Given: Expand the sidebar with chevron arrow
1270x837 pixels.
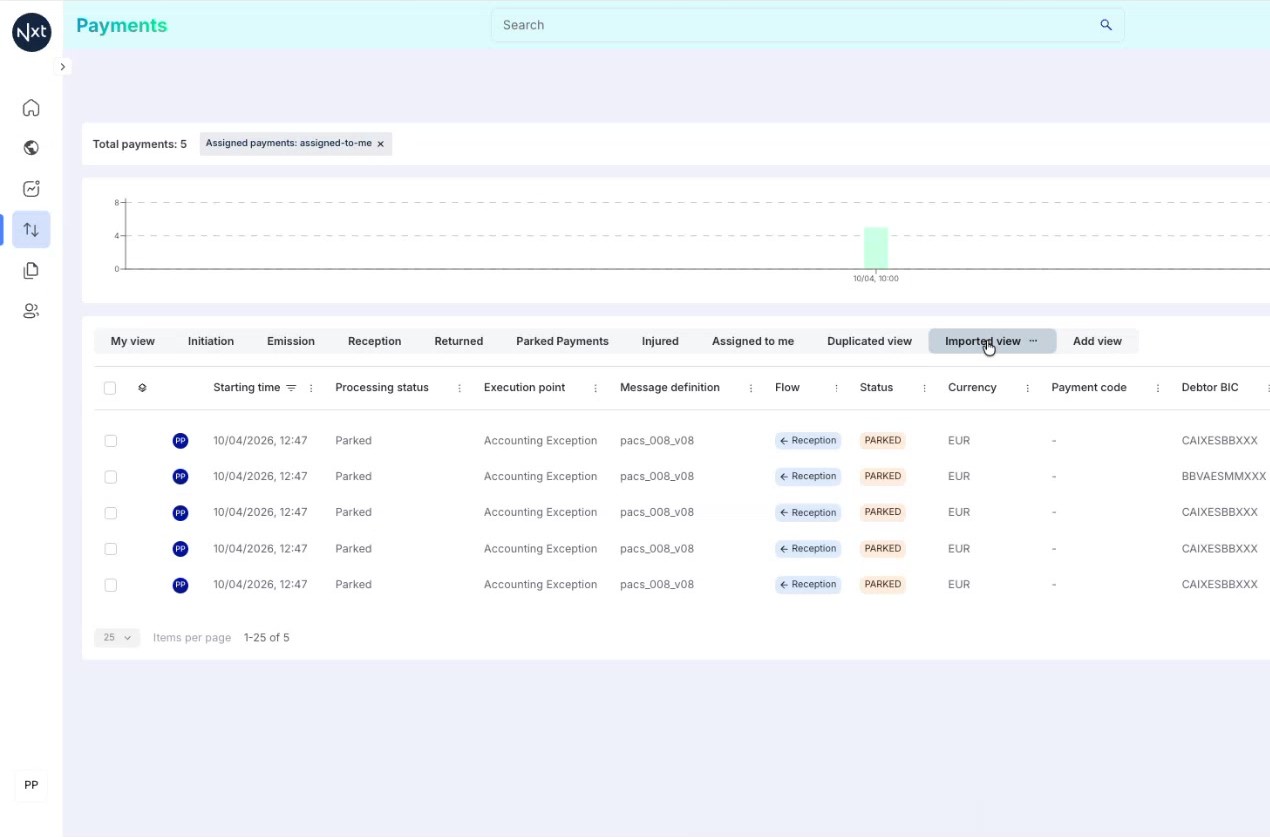Looking at the screenshot, I should click(62, 67).
